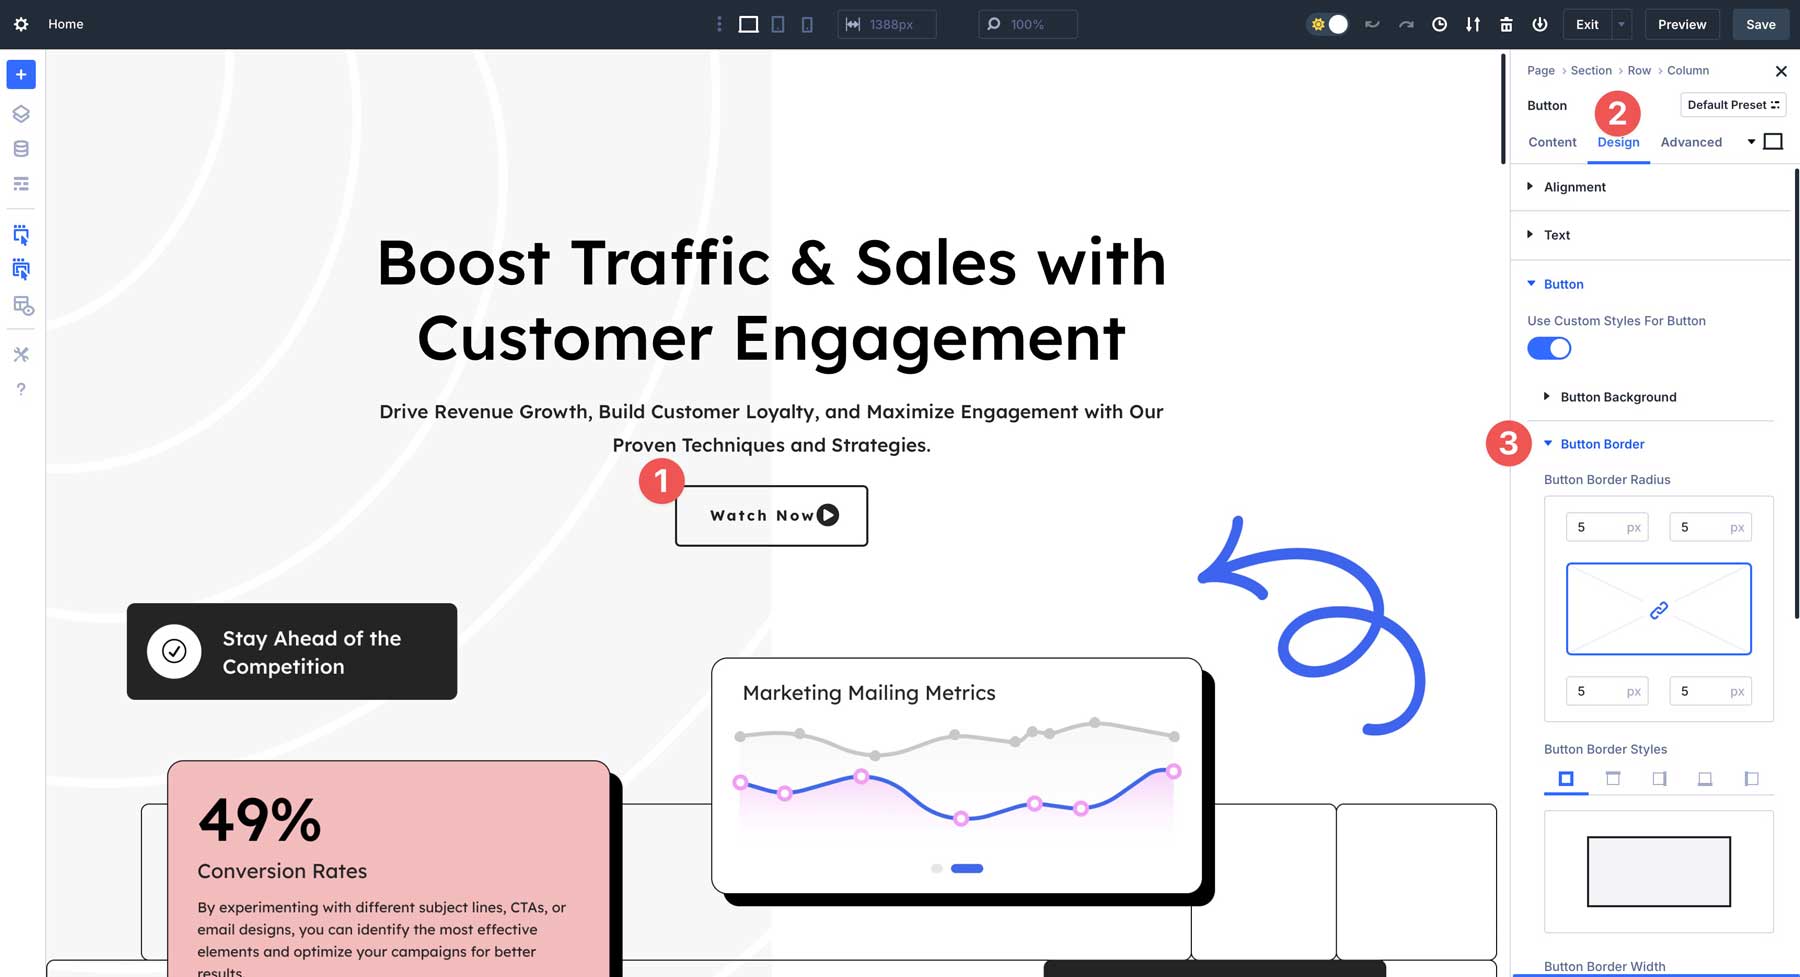The height and width of the screenshot is (977, 1800).
Task: Open the revision History clock icon
Action: 1440,23
